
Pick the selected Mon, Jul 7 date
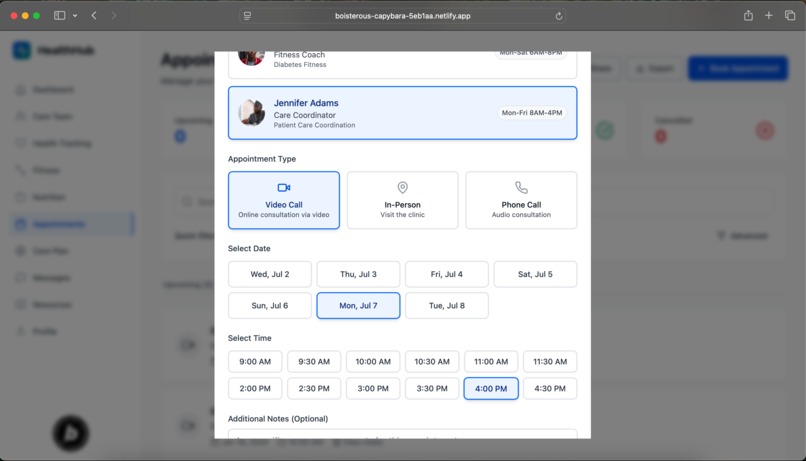point(358,305)
